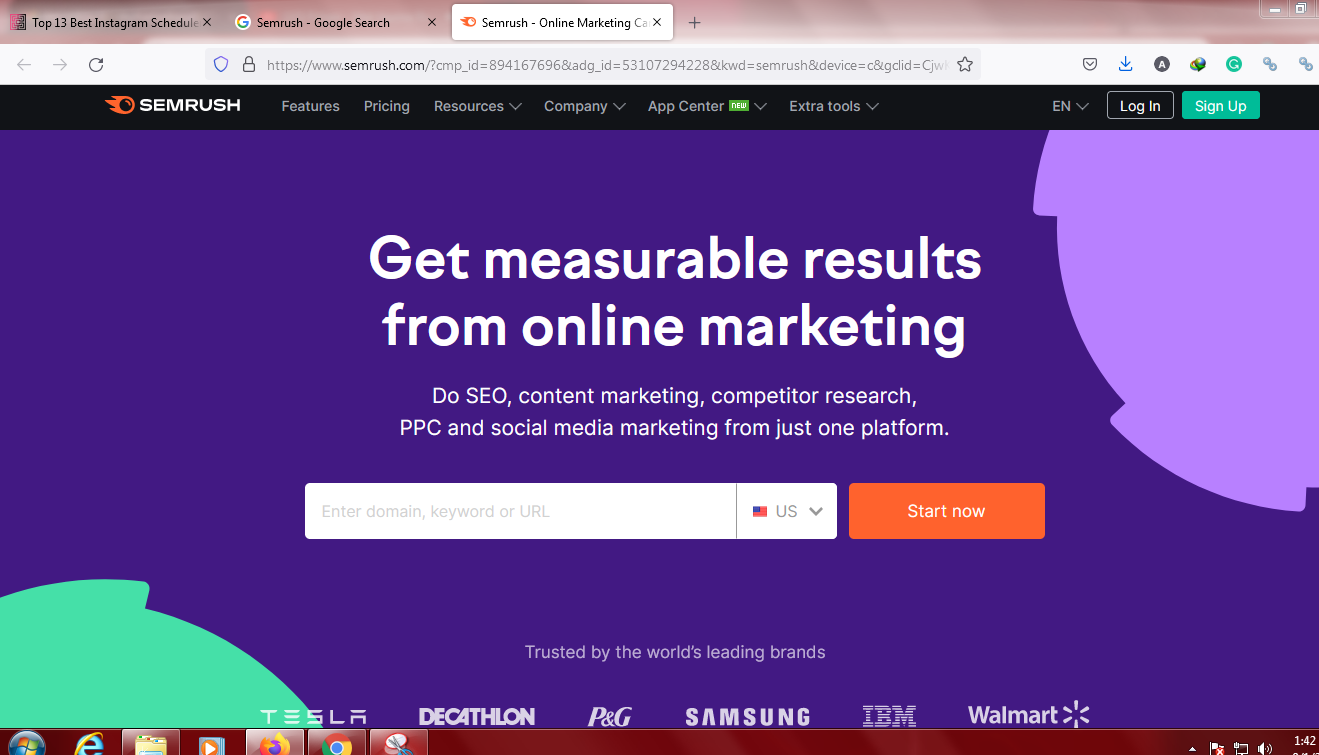Focus the Enter domain, keyword or URL field
The image size is (1319, 755).
pos(520,511)
